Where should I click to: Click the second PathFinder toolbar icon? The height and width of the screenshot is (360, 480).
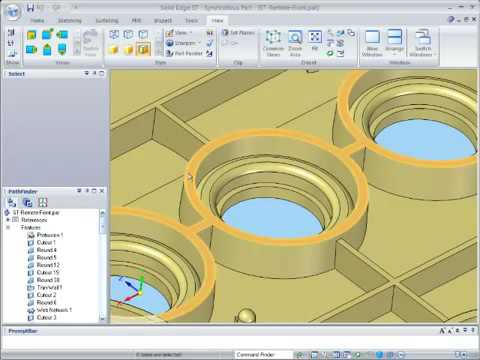pyautogui.click(x=28, y=202)
